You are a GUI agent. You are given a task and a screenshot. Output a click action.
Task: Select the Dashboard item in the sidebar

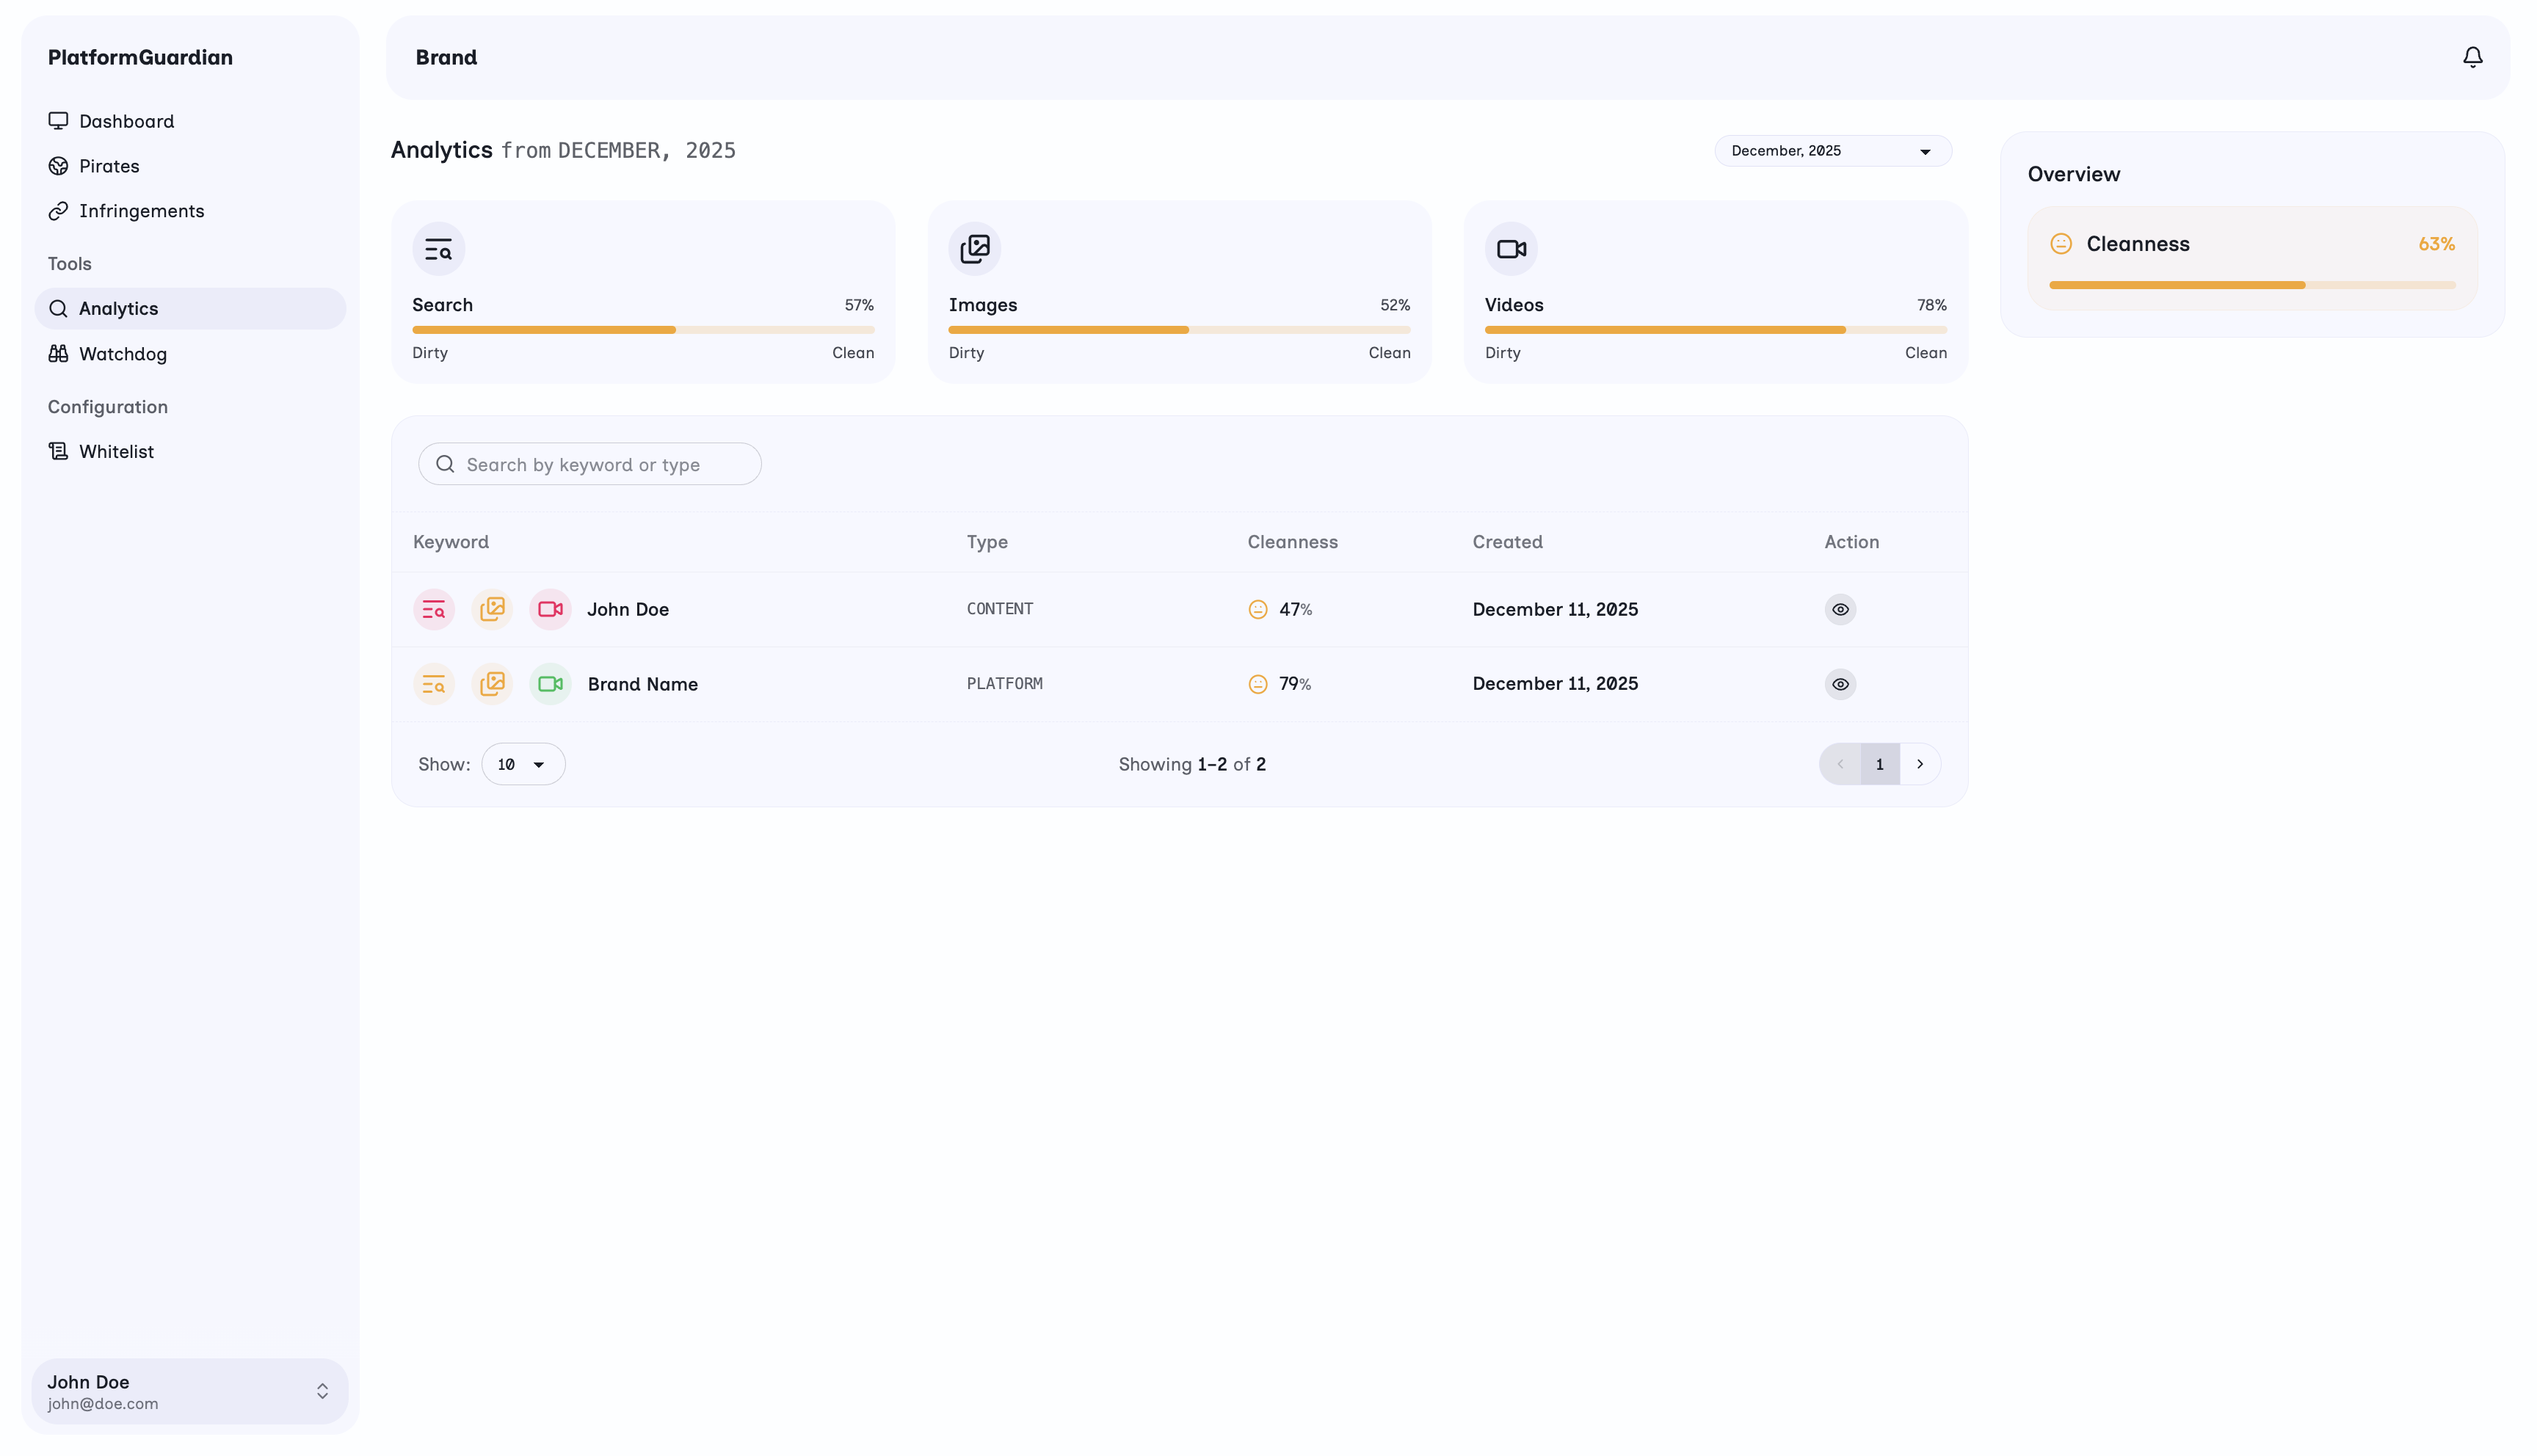tap(126, 121)
